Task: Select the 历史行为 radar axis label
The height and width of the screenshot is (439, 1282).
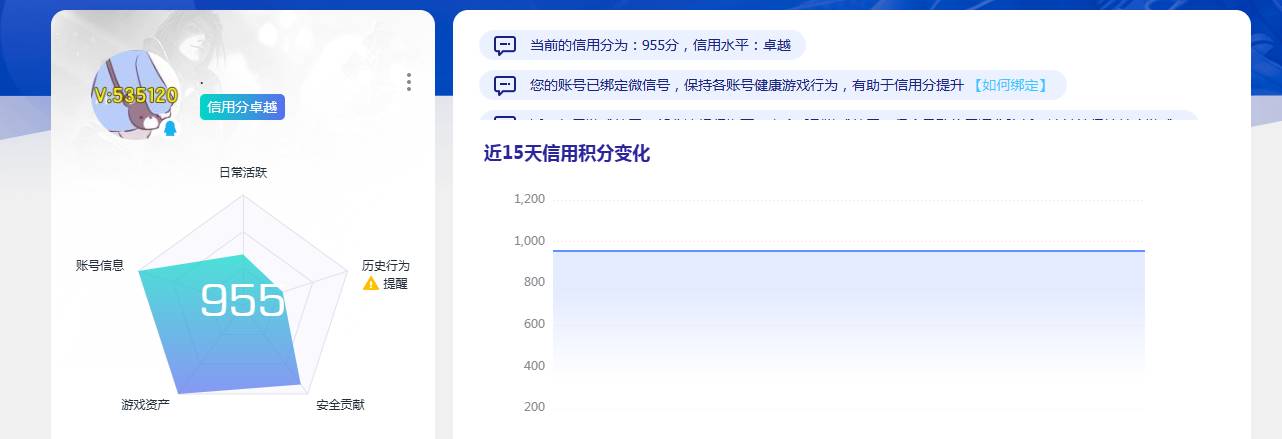Action: pos(385,266)
